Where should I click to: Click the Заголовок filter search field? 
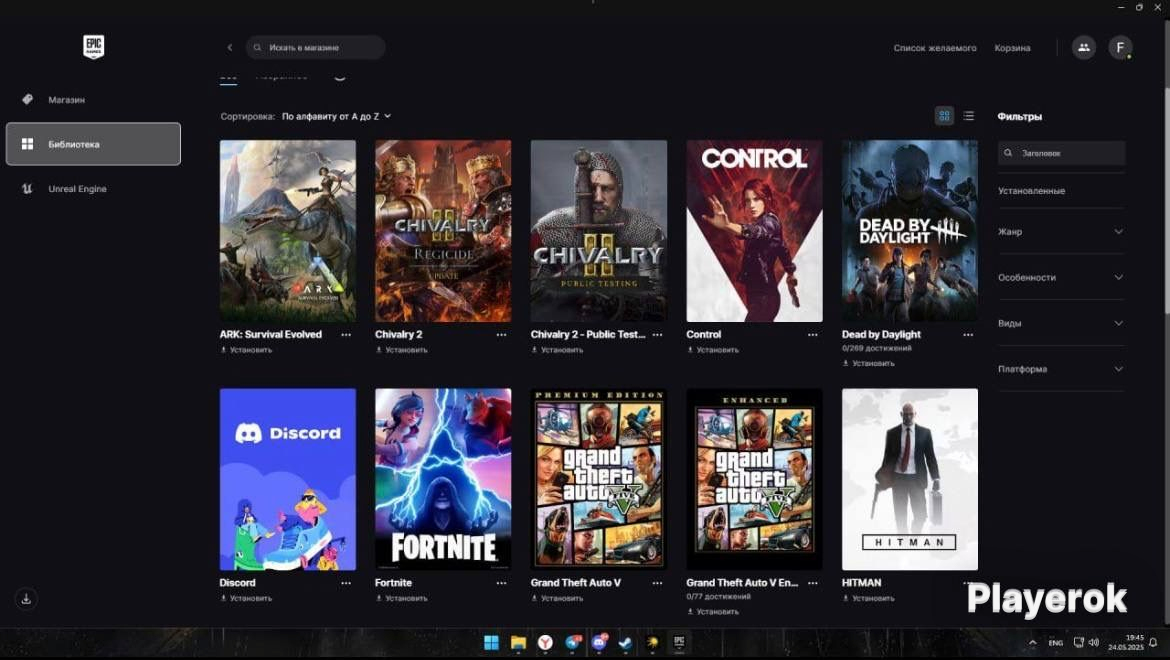tap(1061, 153)
